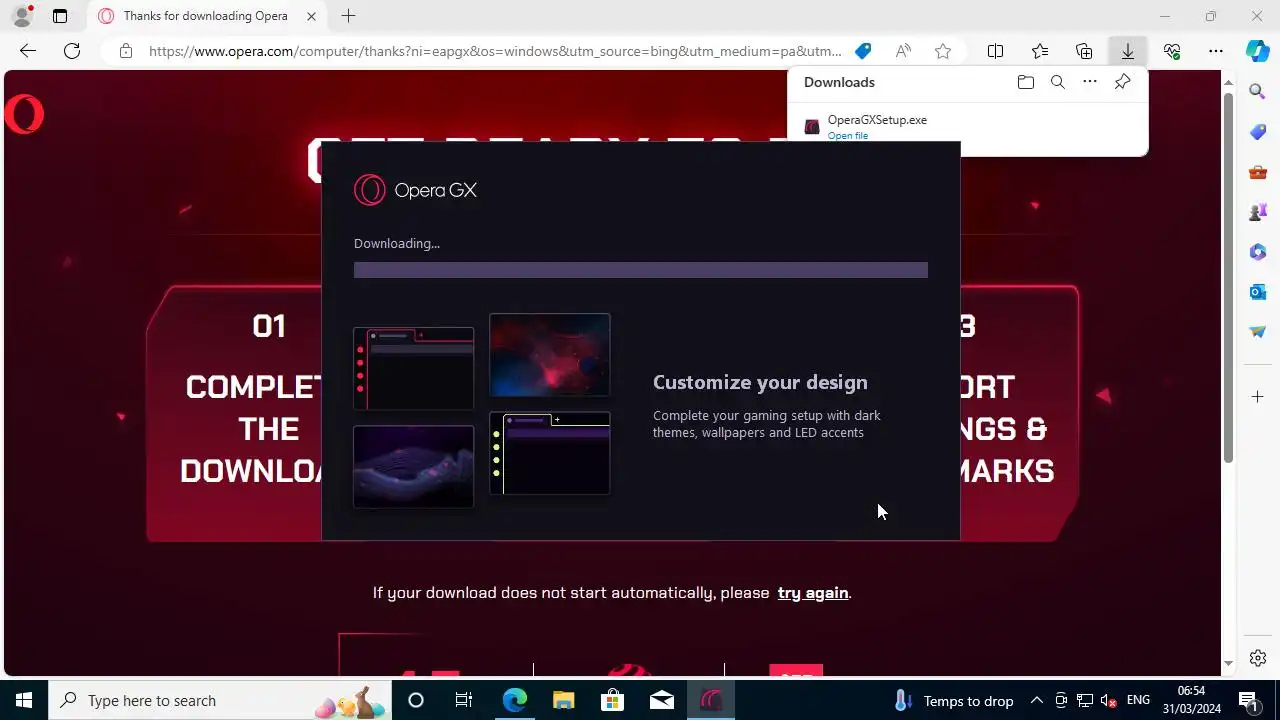The width and height of the screenshot is (1280, 720).
Task: Open Mail app from taskbar
Action: click(x=662, y=700)
